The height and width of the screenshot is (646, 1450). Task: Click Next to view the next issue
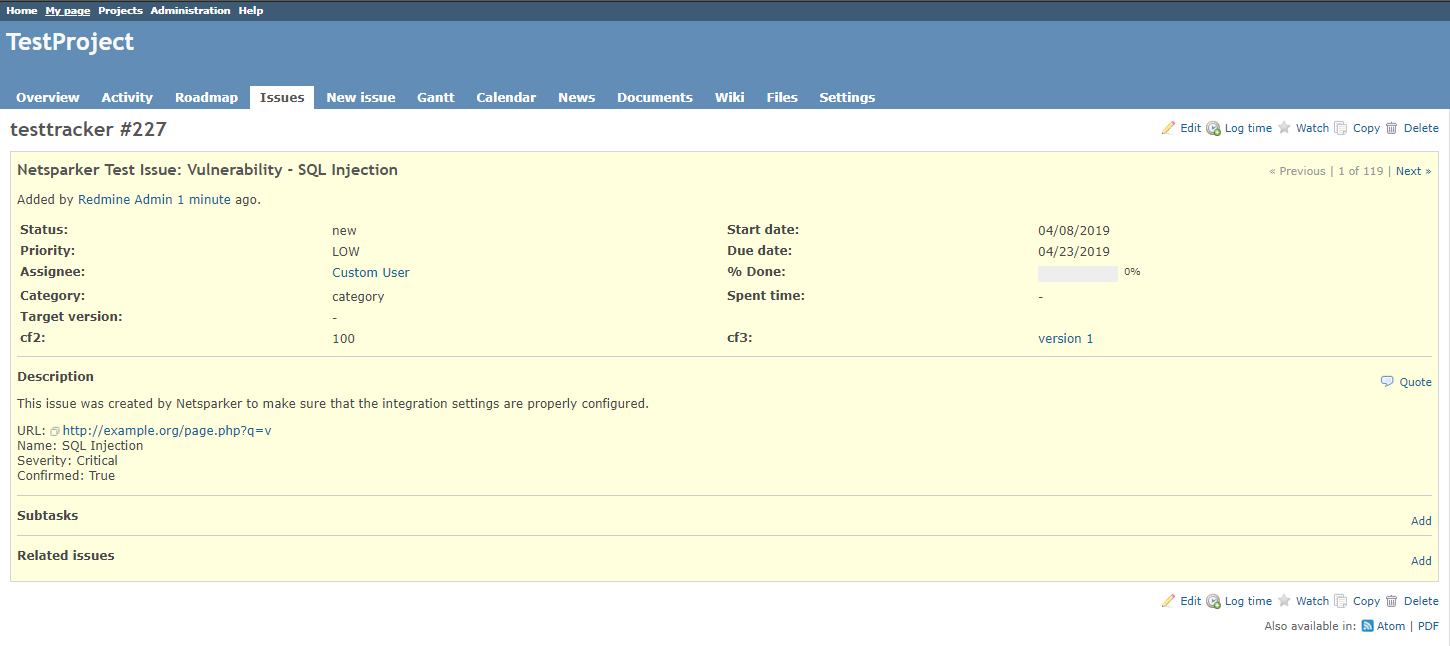pos(1409,170)
